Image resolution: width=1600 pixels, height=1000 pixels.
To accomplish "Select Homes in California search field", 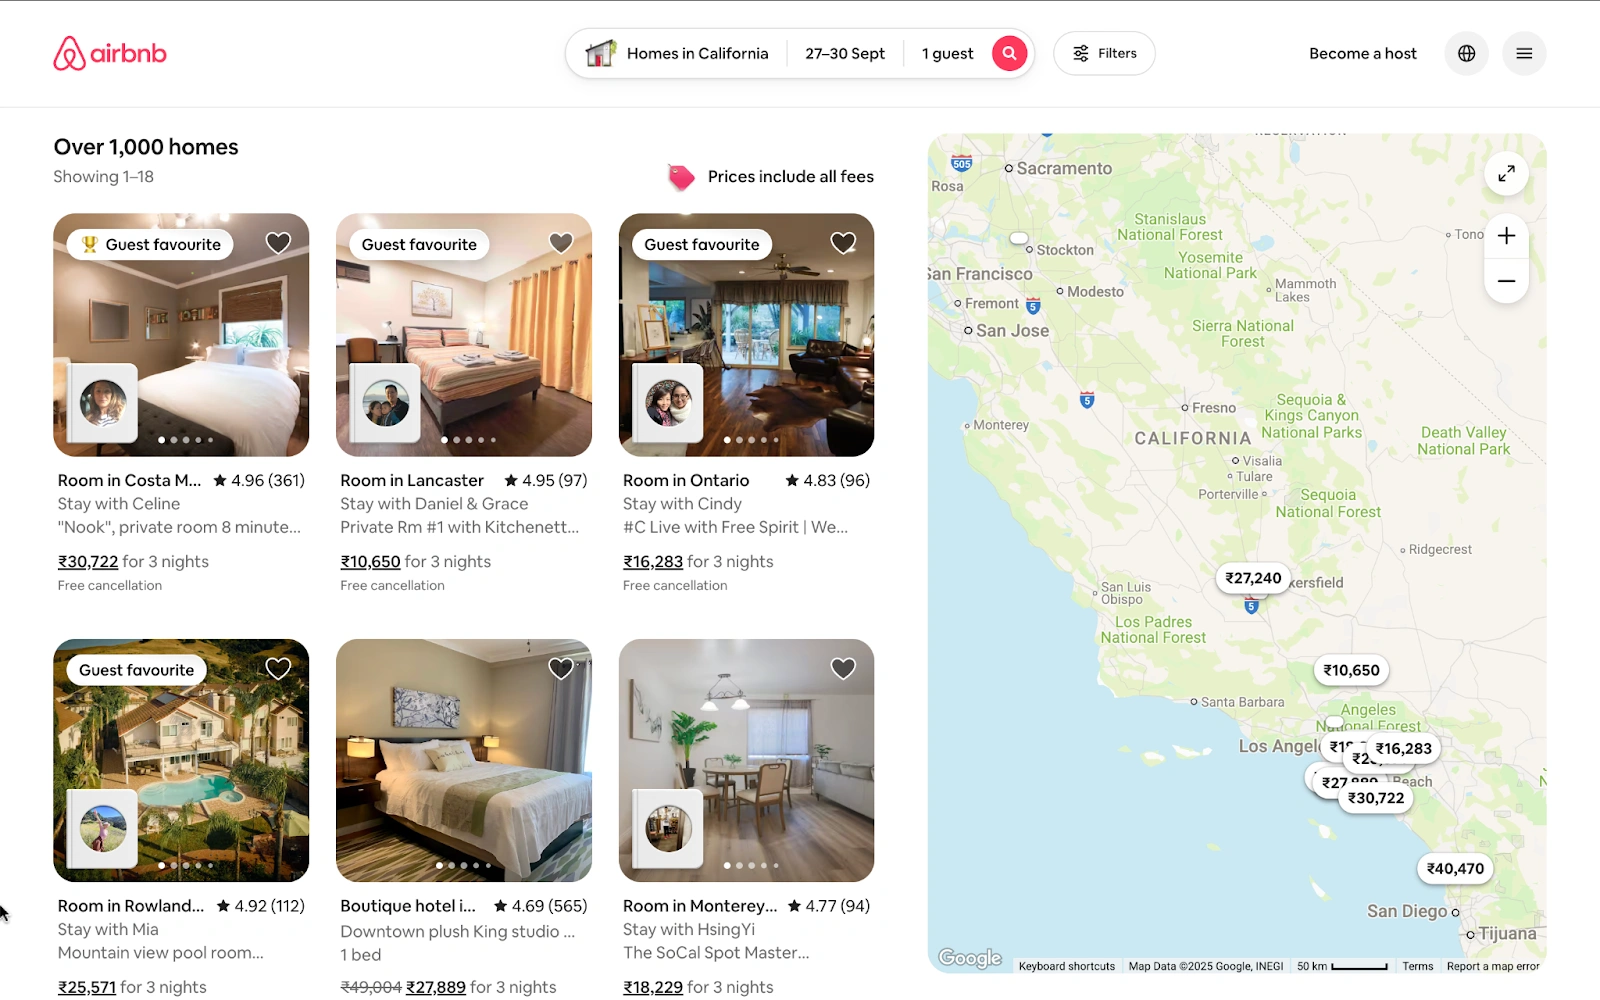I will 678,53.
